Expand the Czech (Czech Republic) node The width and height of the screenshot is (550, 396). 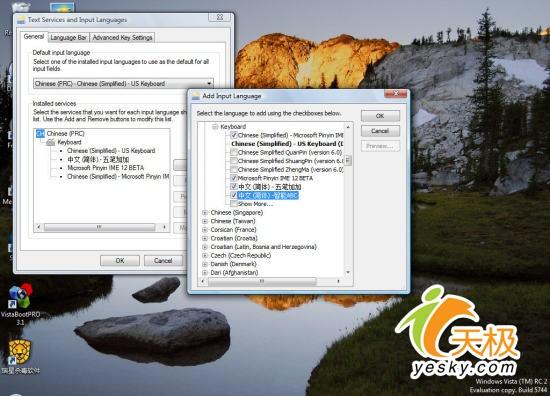[x=205, y=255]
